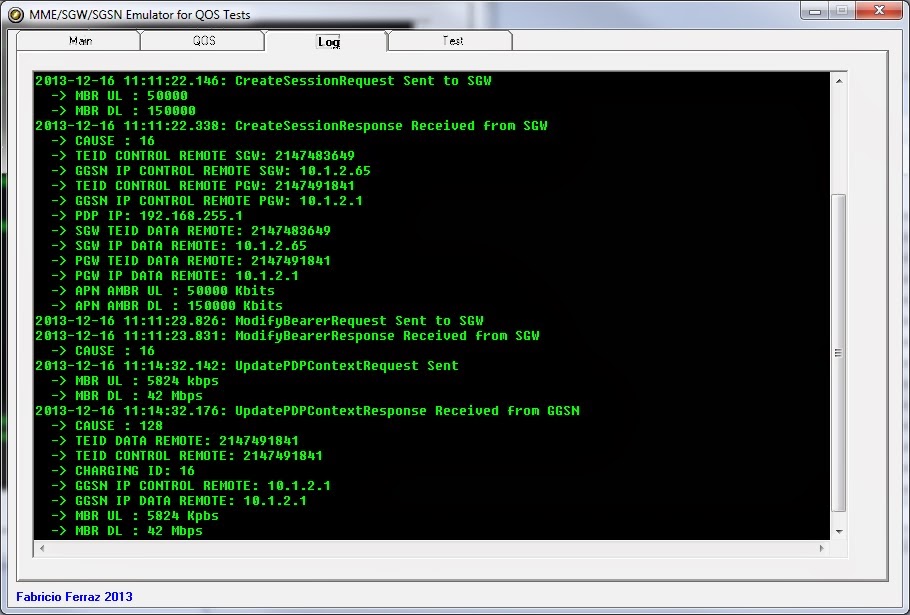The height and width of the screenshot is (615, 910).
Task: Switch to the Test tab
Action: tap(450, 41)
